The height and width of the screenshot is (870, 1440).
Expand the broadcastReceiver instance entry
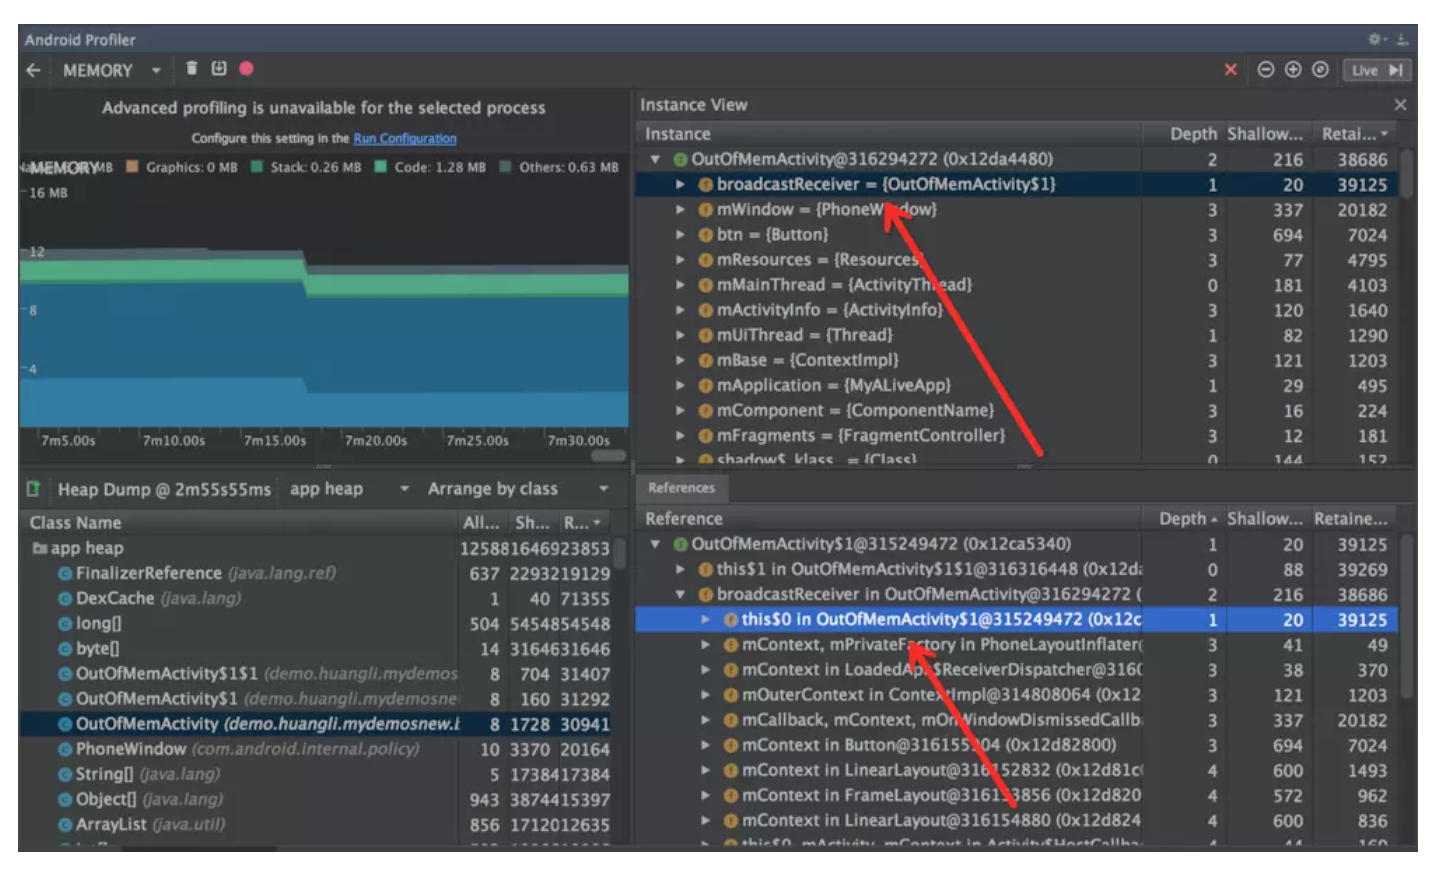coord(681,183)
